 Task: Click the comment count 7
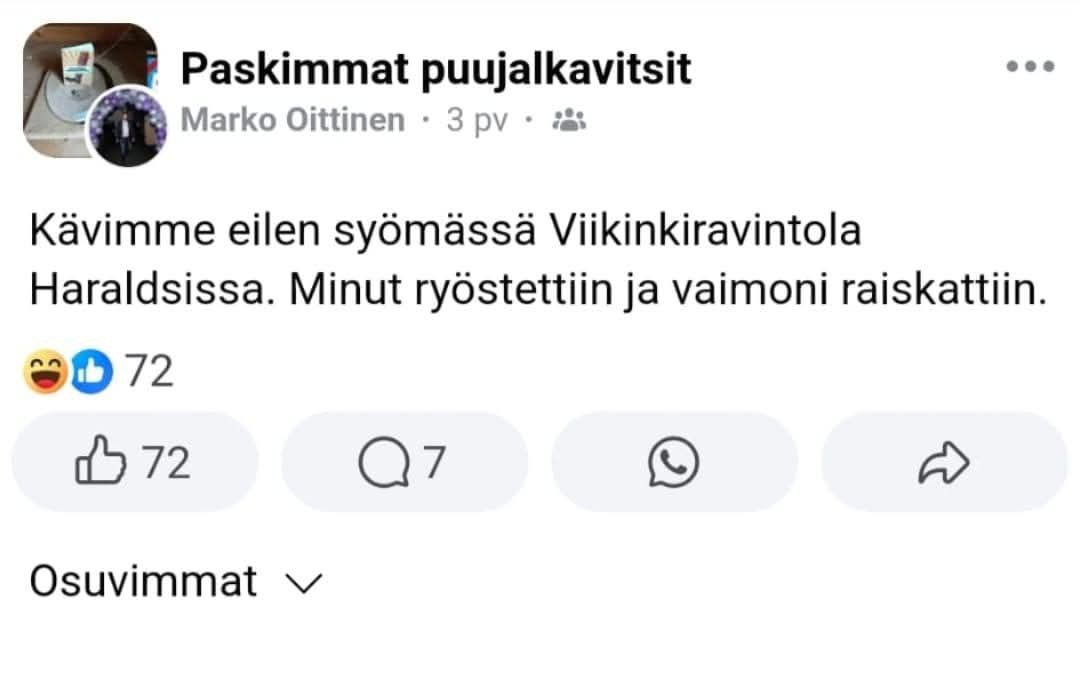432,462
